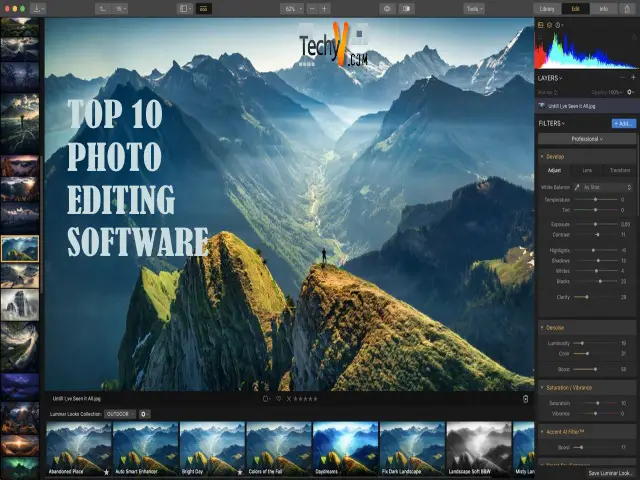Screen dimensions: 640x480
Task: Open the Tools dropdown menu
Action: pos(474,9)
